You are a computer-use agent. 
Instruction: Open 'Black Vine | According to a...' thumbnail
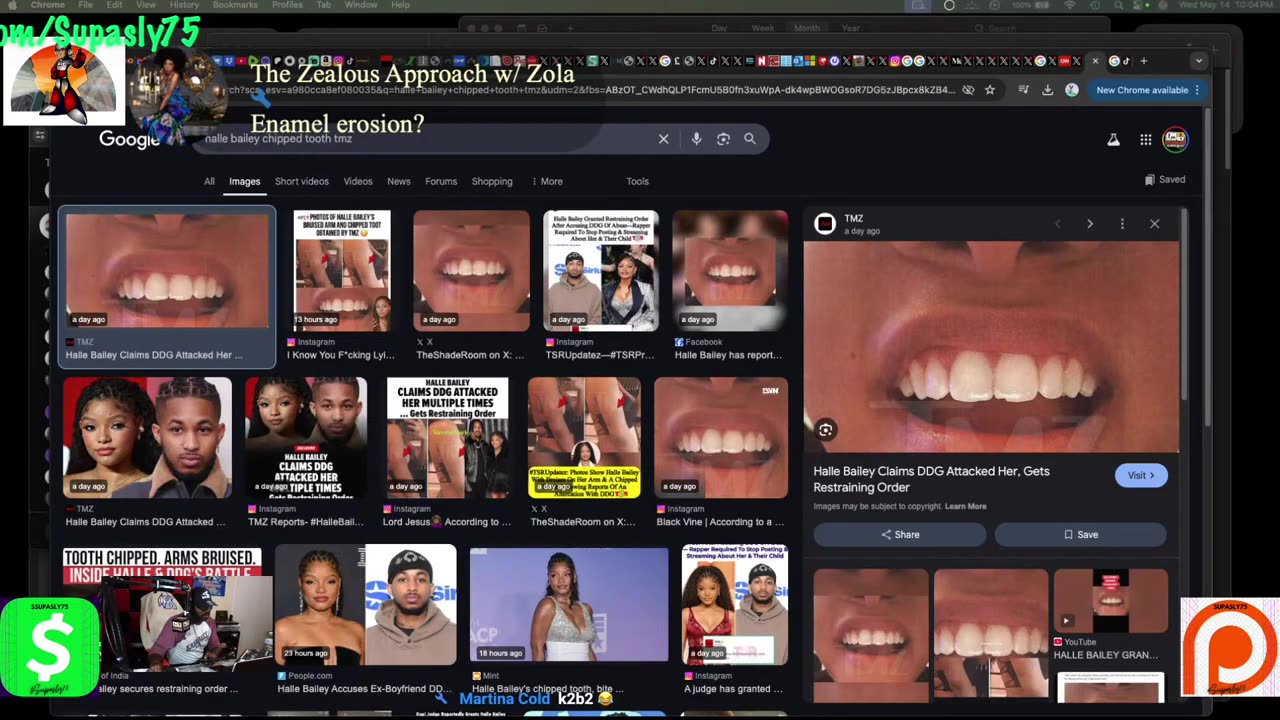tap(720, 438)
